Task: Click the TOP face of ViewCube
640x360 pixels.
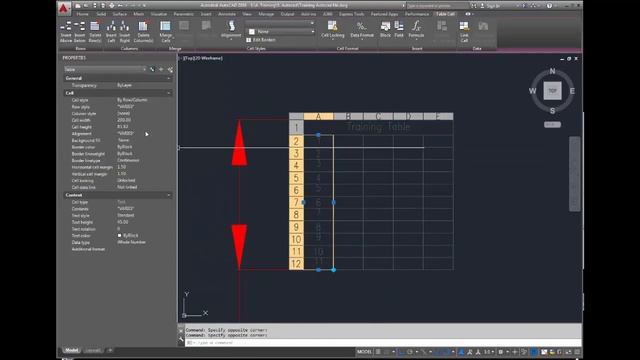Action: click(x=552, y=91)
